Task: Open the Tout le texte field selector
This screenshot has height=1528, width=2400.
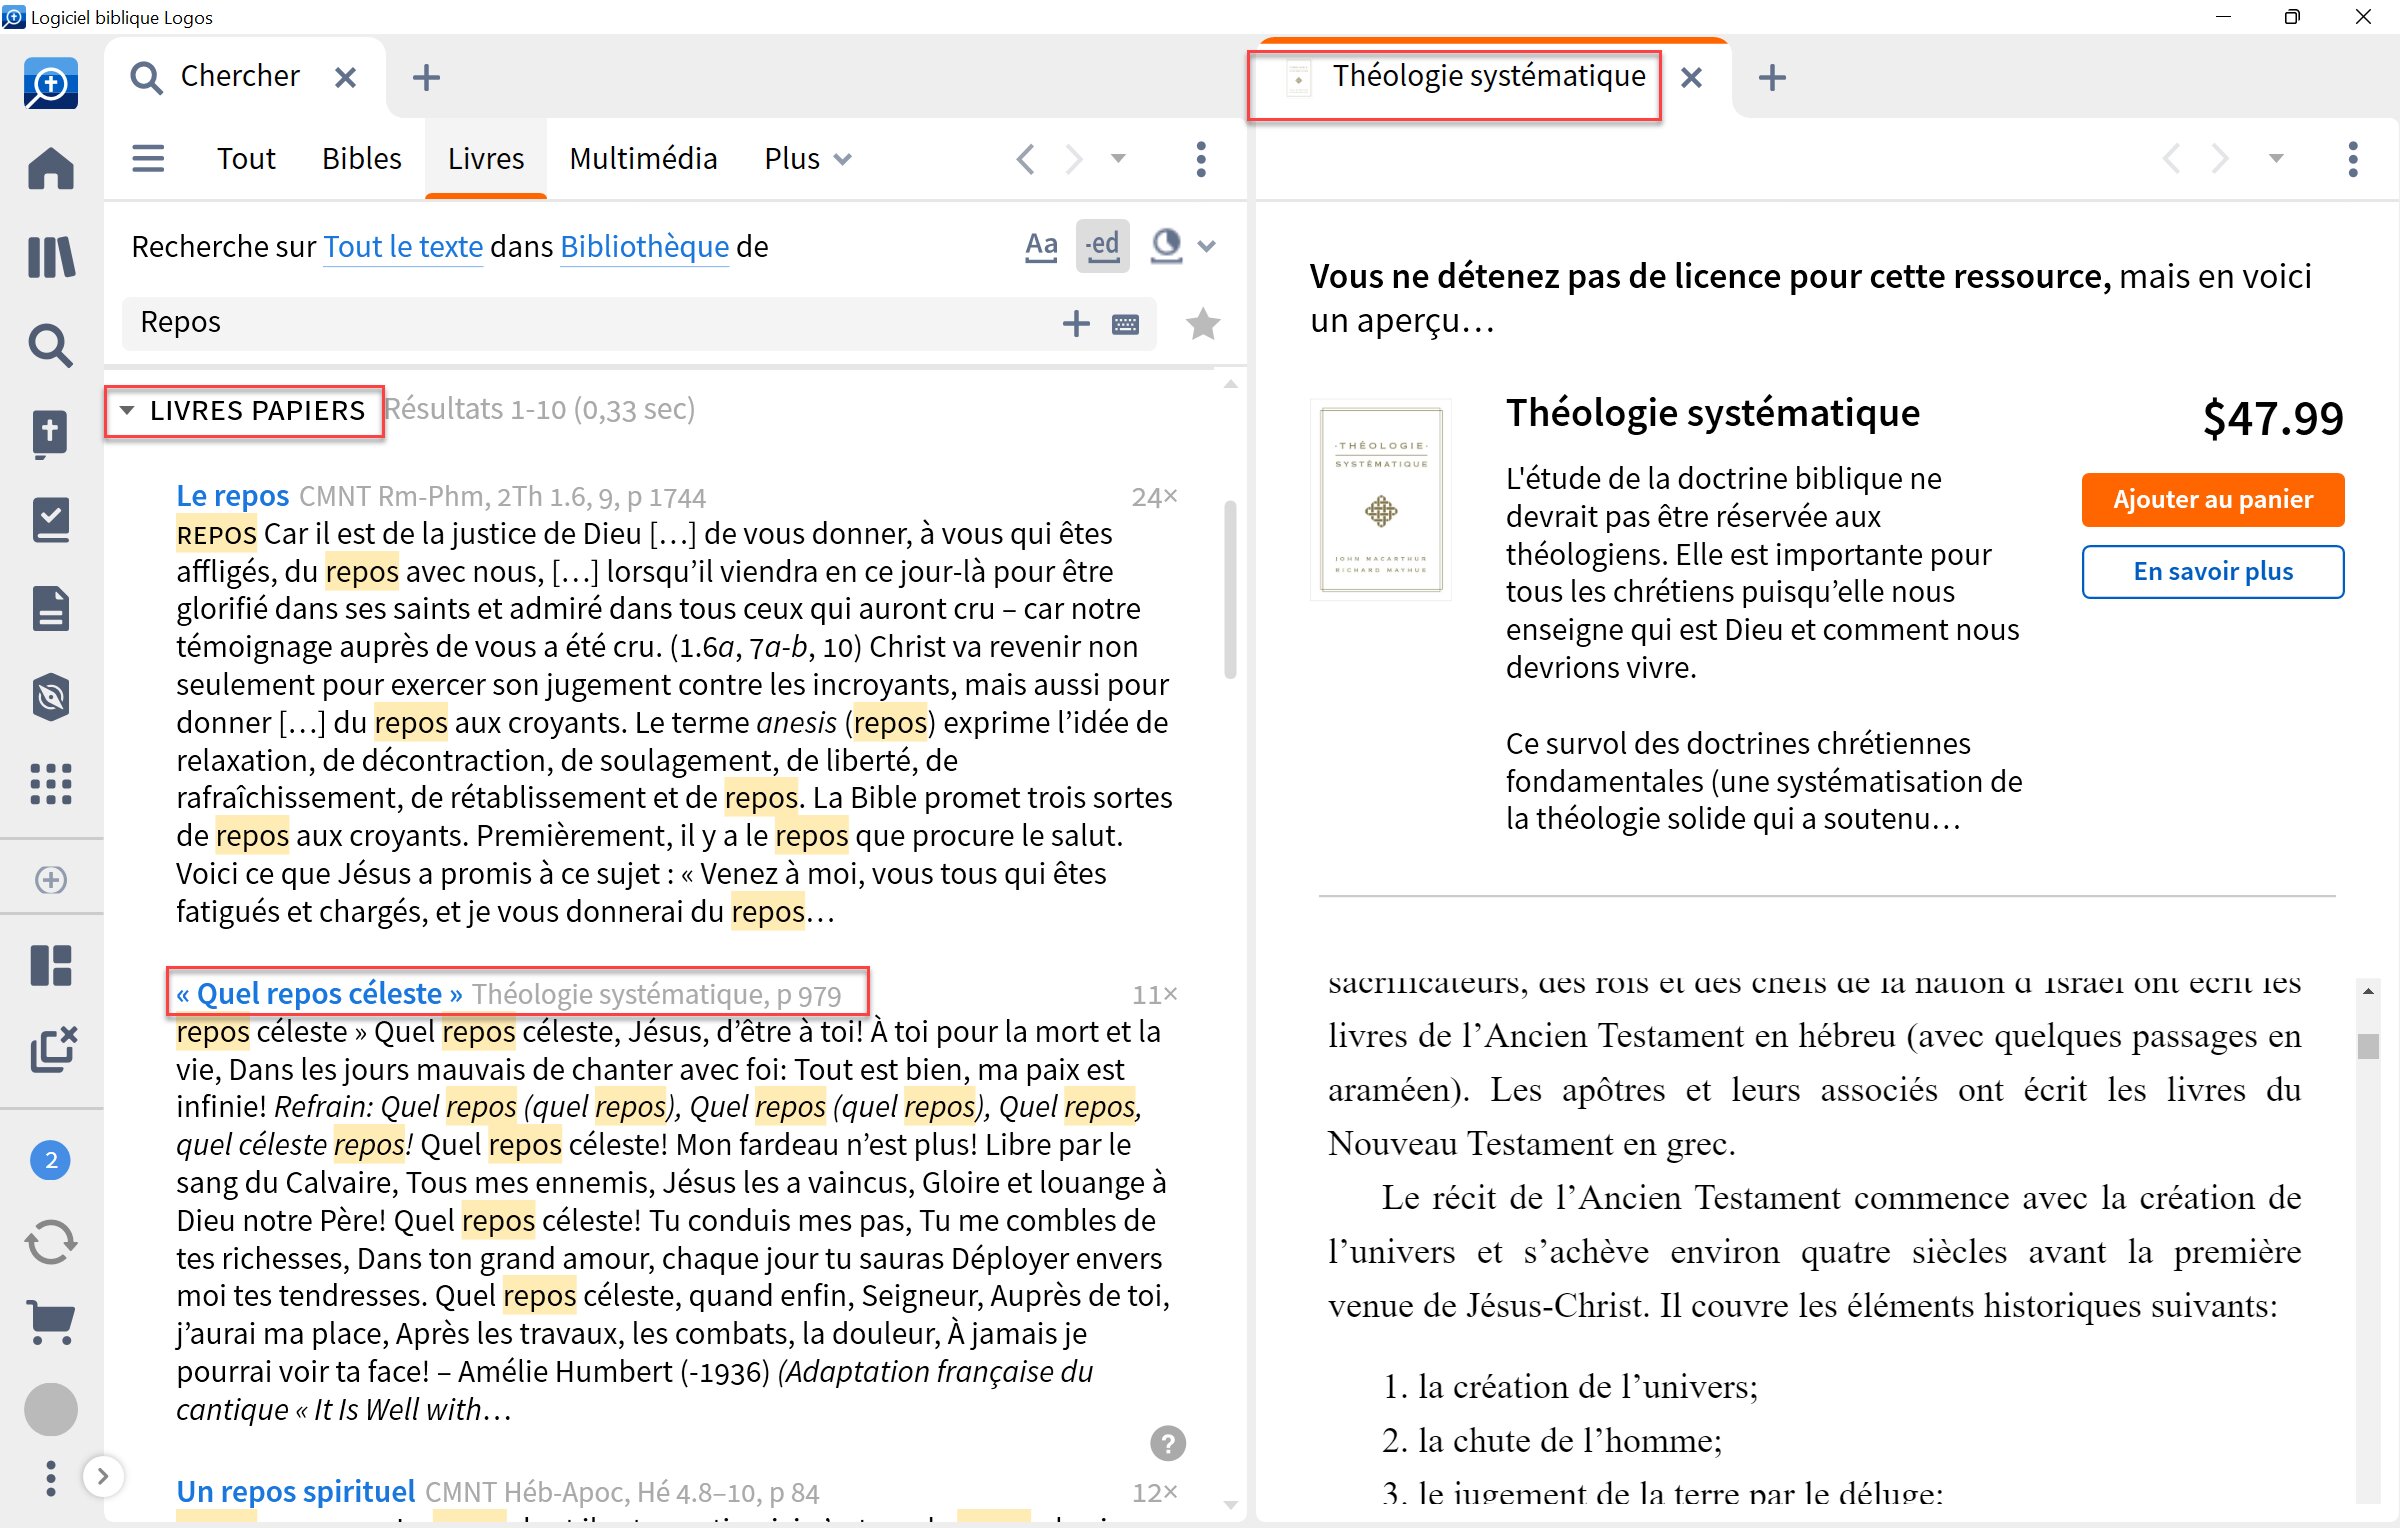Action: click(x=403, y=246)
